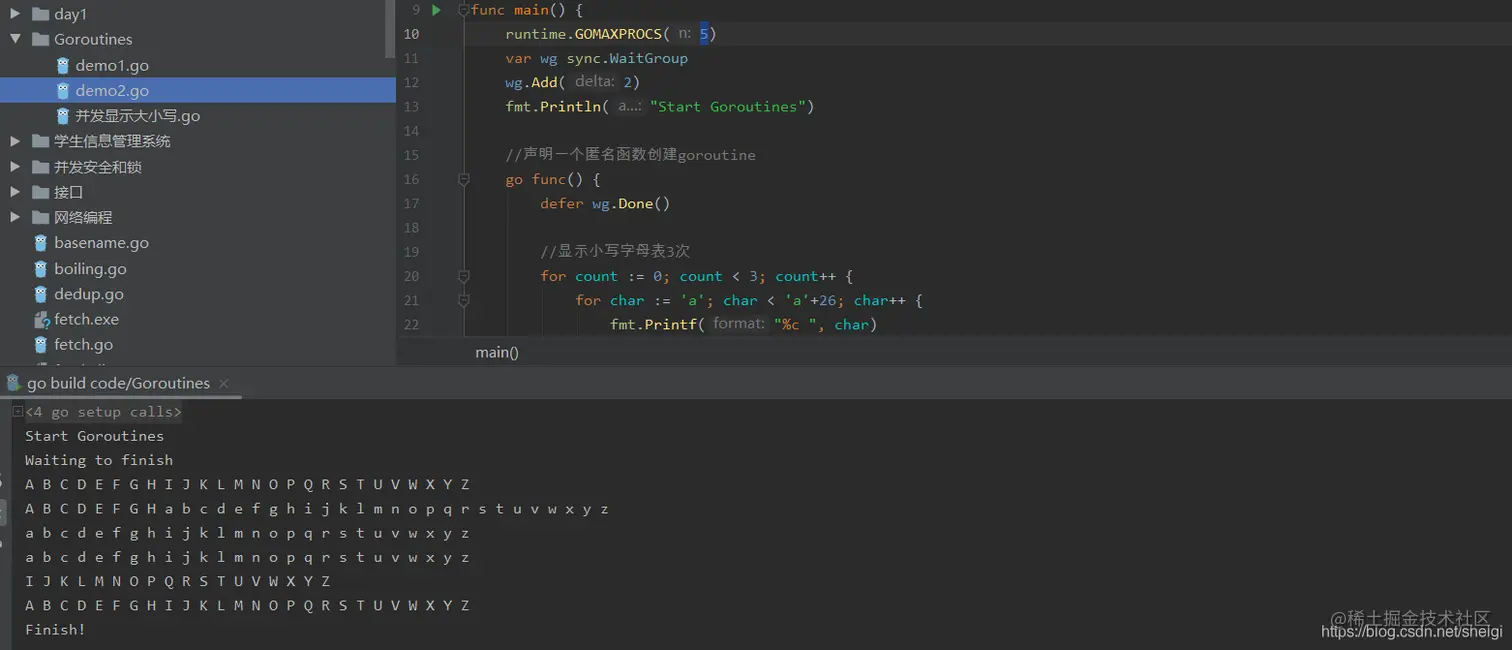Screen dimensions: 1512x650
Task: Open basename.go file
Action: 101,243
